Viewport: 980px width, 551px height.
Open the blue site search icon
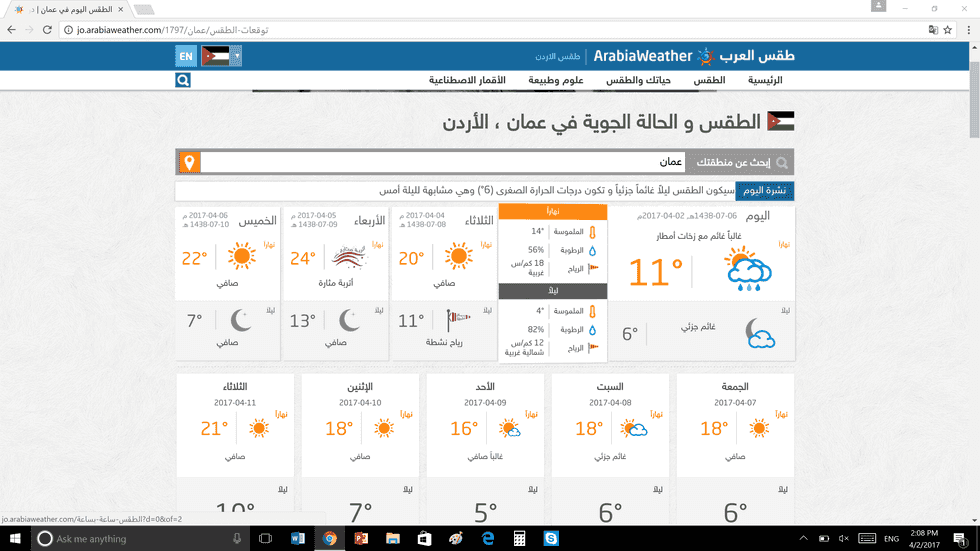pyautogui.click(x=183, y=80)
